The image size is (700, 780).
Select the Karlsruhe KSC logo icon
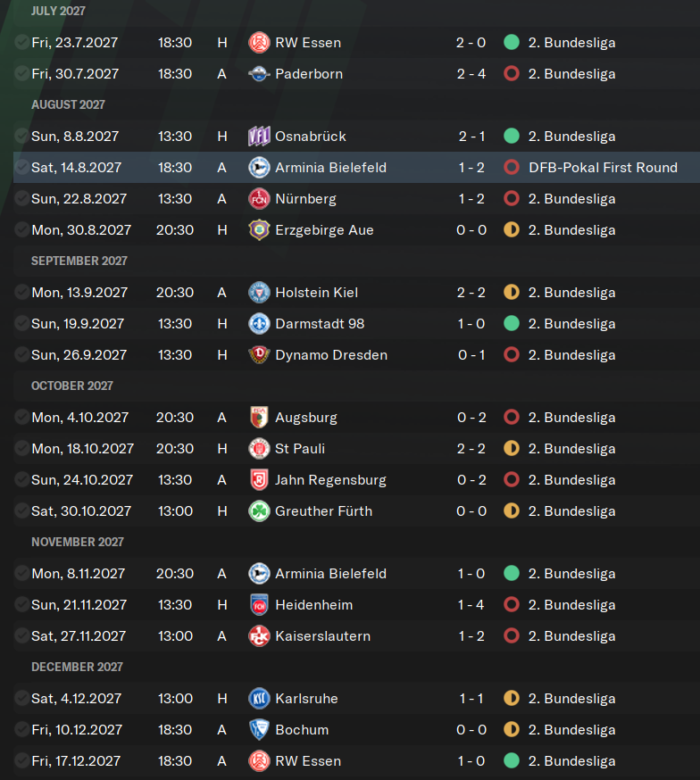coord(259,699)
